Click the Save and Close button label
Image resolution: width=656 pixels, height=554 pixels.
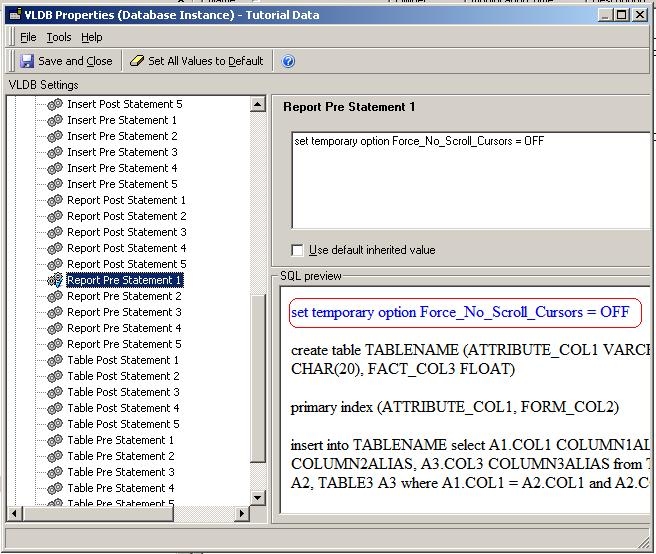point(75,61)
